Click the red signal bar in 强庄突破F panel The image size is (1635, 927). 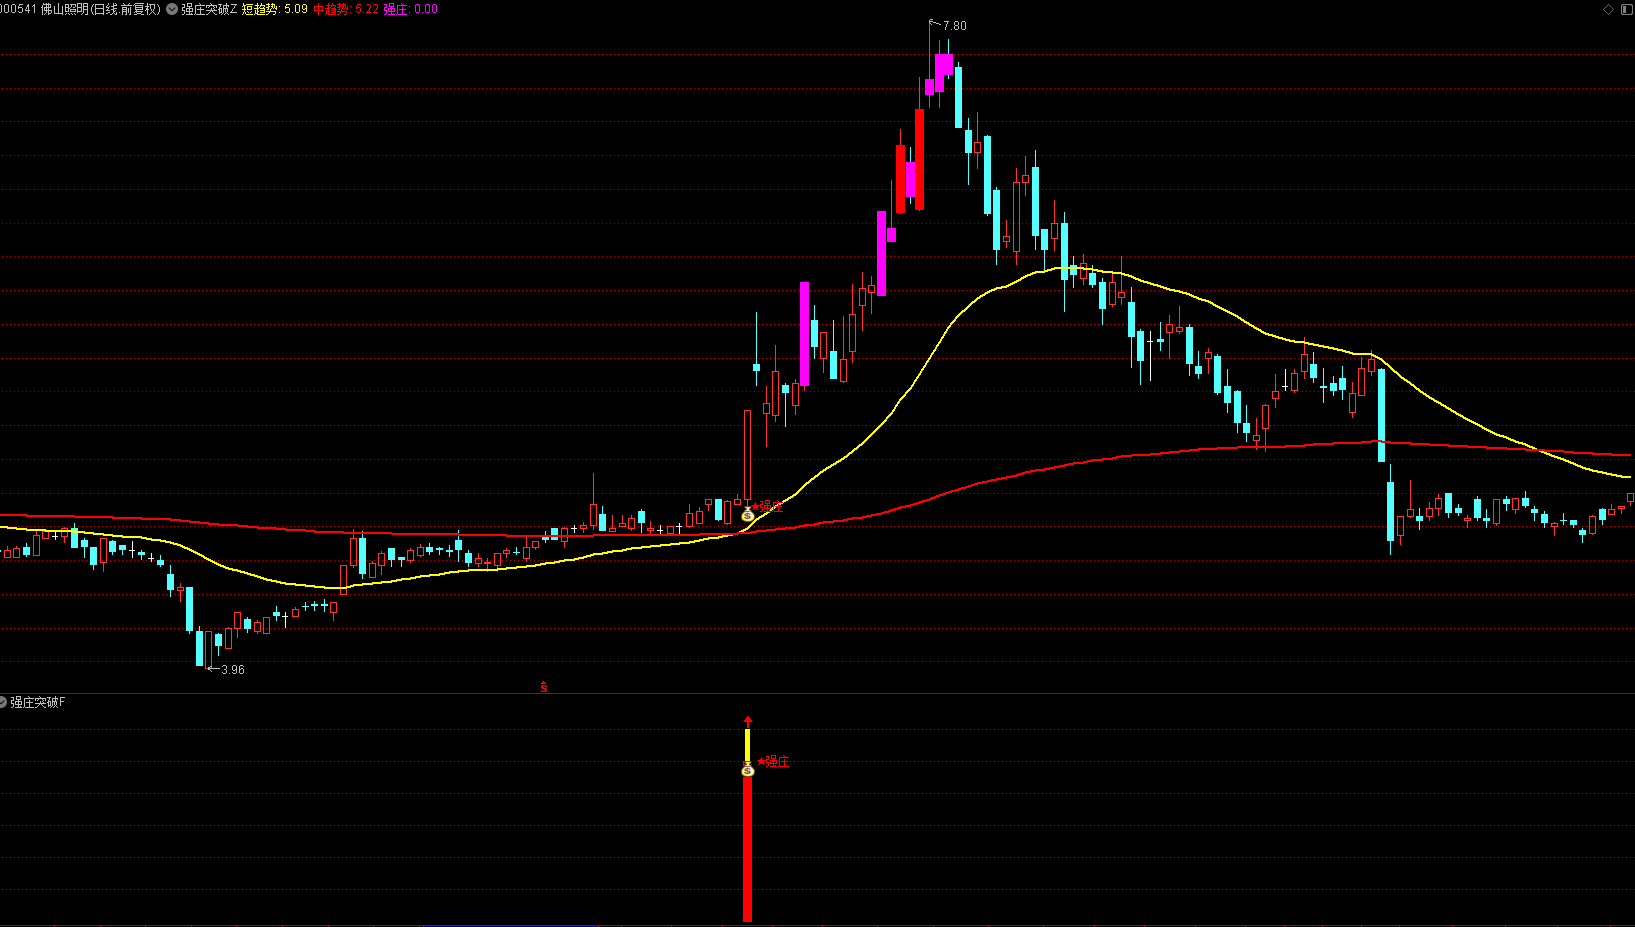747,848
